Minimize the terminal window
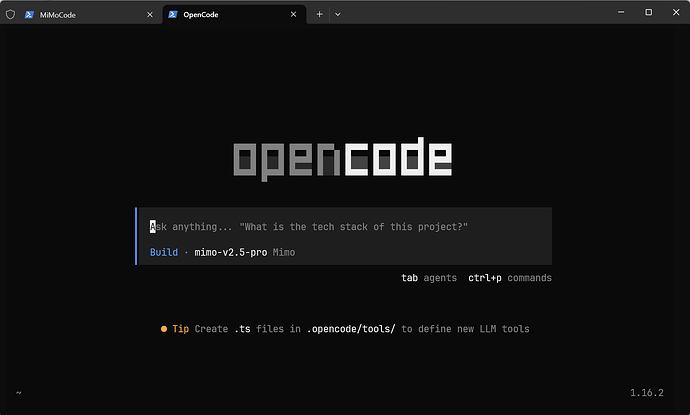 click(621, 12)
